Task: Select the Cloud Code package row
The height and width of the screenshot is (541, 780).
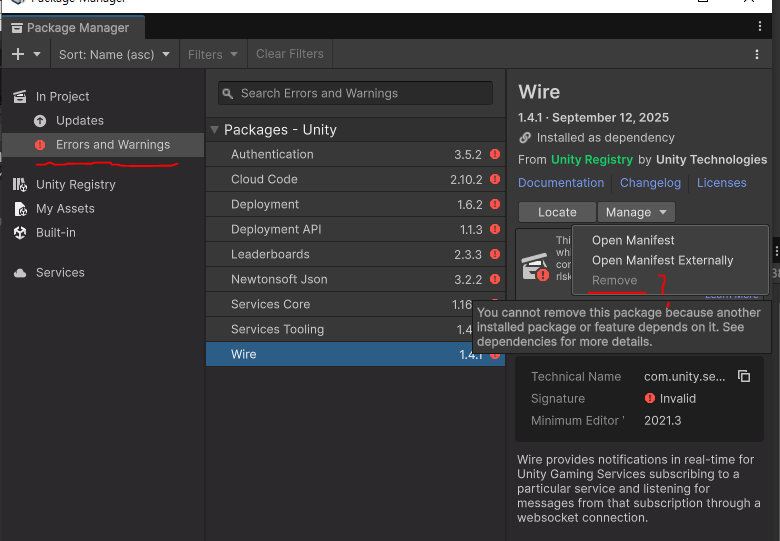Action: (x=355, y=179)
